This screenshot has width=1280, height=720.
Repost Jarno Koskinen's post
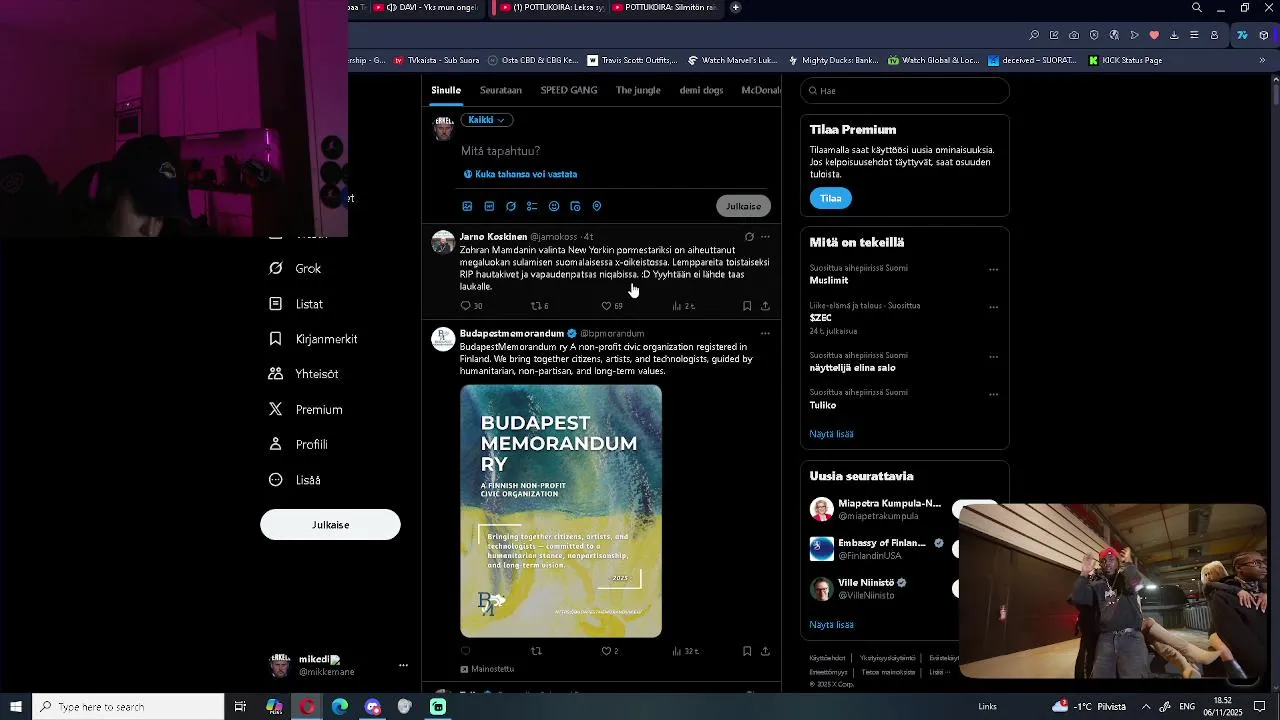[x=536, y=306]
